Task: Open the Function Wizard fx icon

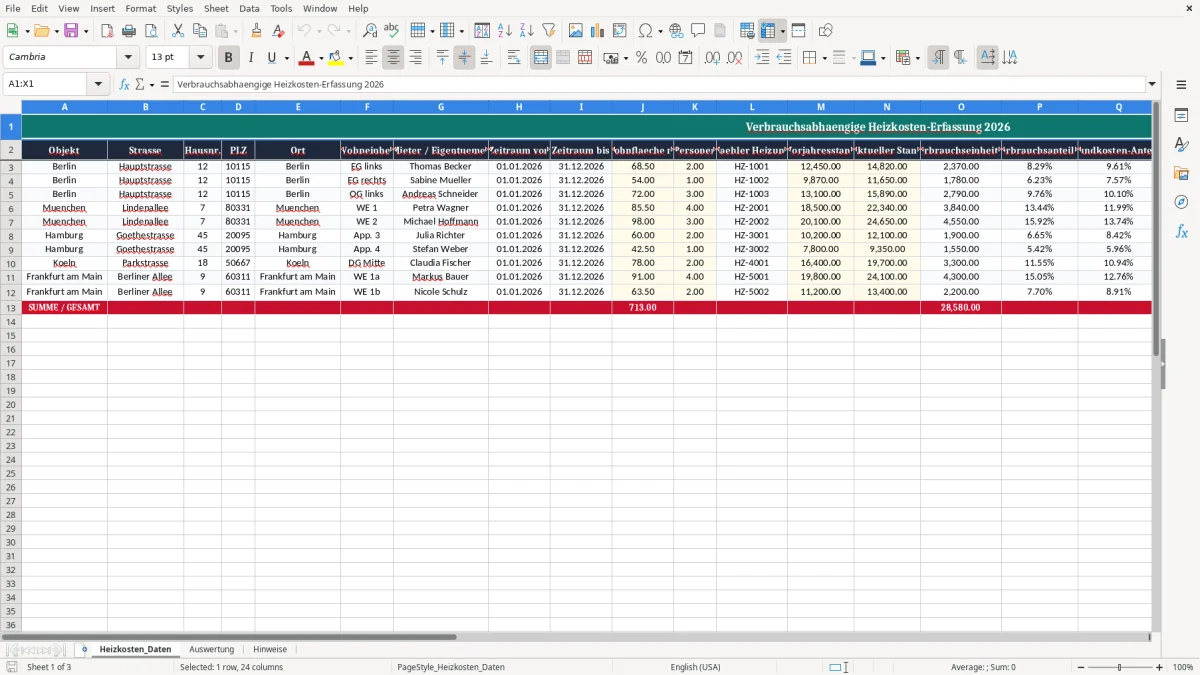Action: [x=124, y=84]
